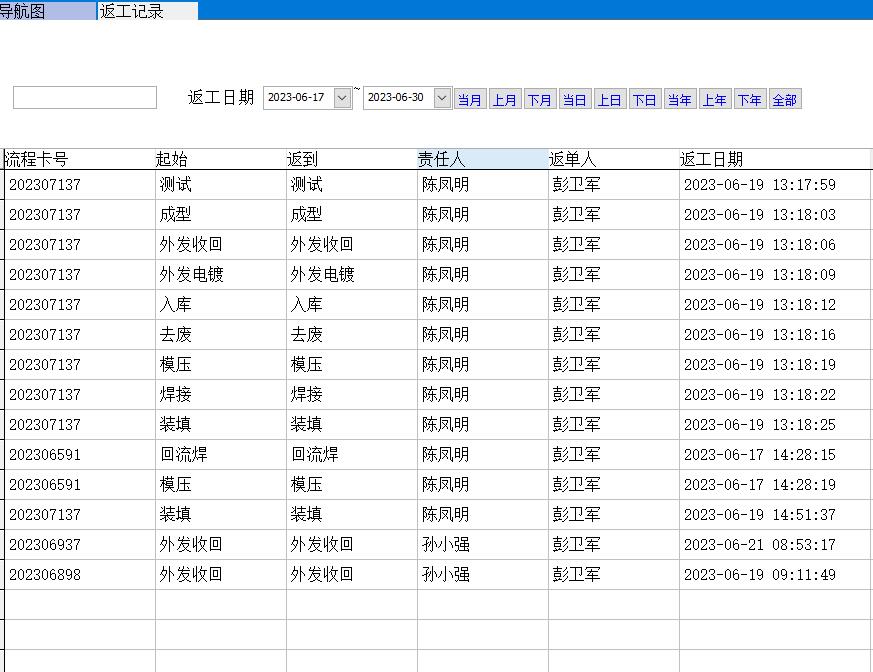Screen dimensions: 873x672
Task: Sort by the 返工日期 column header
Action: [774, 159]
